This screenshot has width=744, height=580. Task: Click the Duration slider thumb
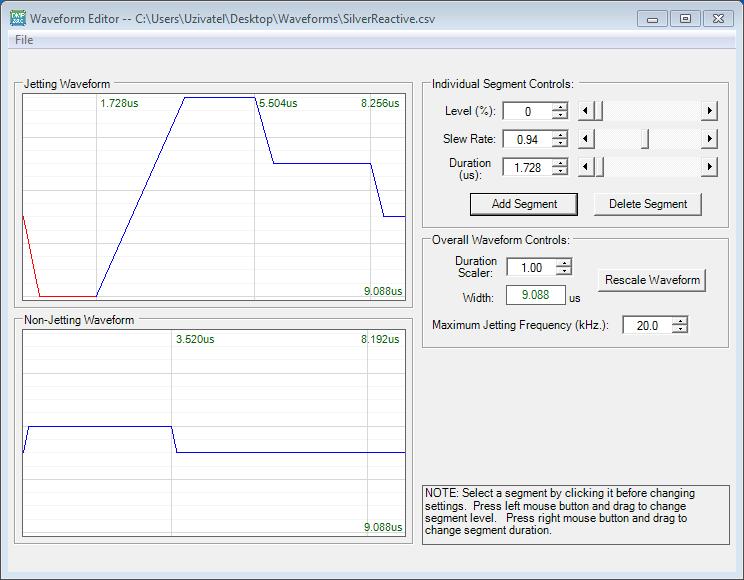(x=599, y=167)
